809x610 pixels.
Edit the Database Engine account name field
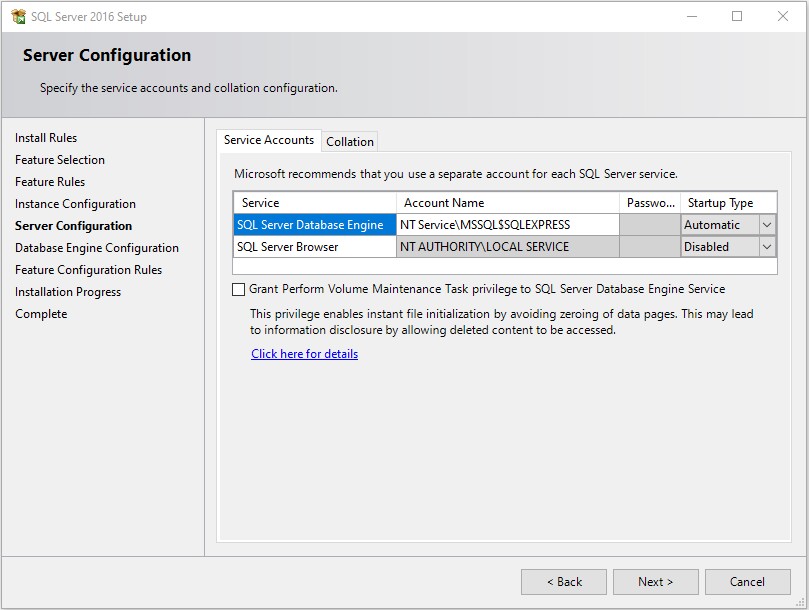pyautogui.click(x=507, y=225)
